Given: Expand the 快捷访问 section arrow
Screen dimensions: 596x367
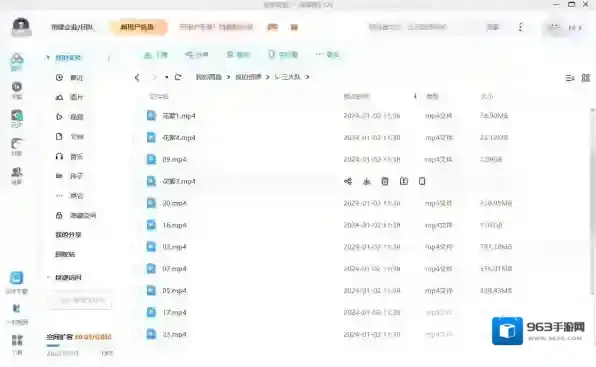Looking at the screenshot, I should tap(48, 277).
